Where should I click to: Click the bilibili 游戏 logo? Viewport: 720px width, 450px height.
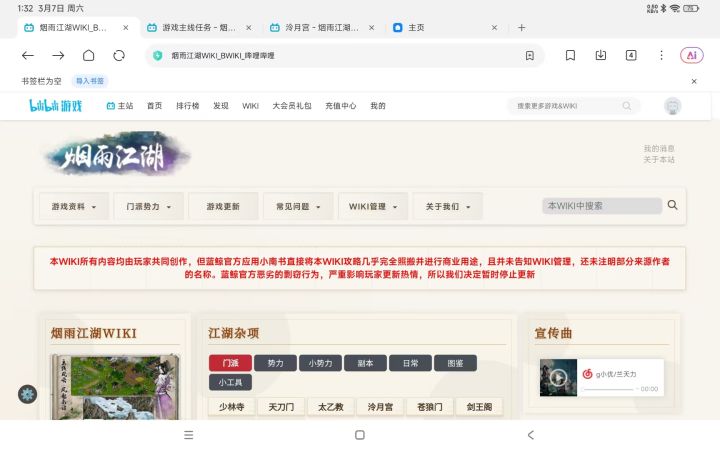tap(56, 106)
